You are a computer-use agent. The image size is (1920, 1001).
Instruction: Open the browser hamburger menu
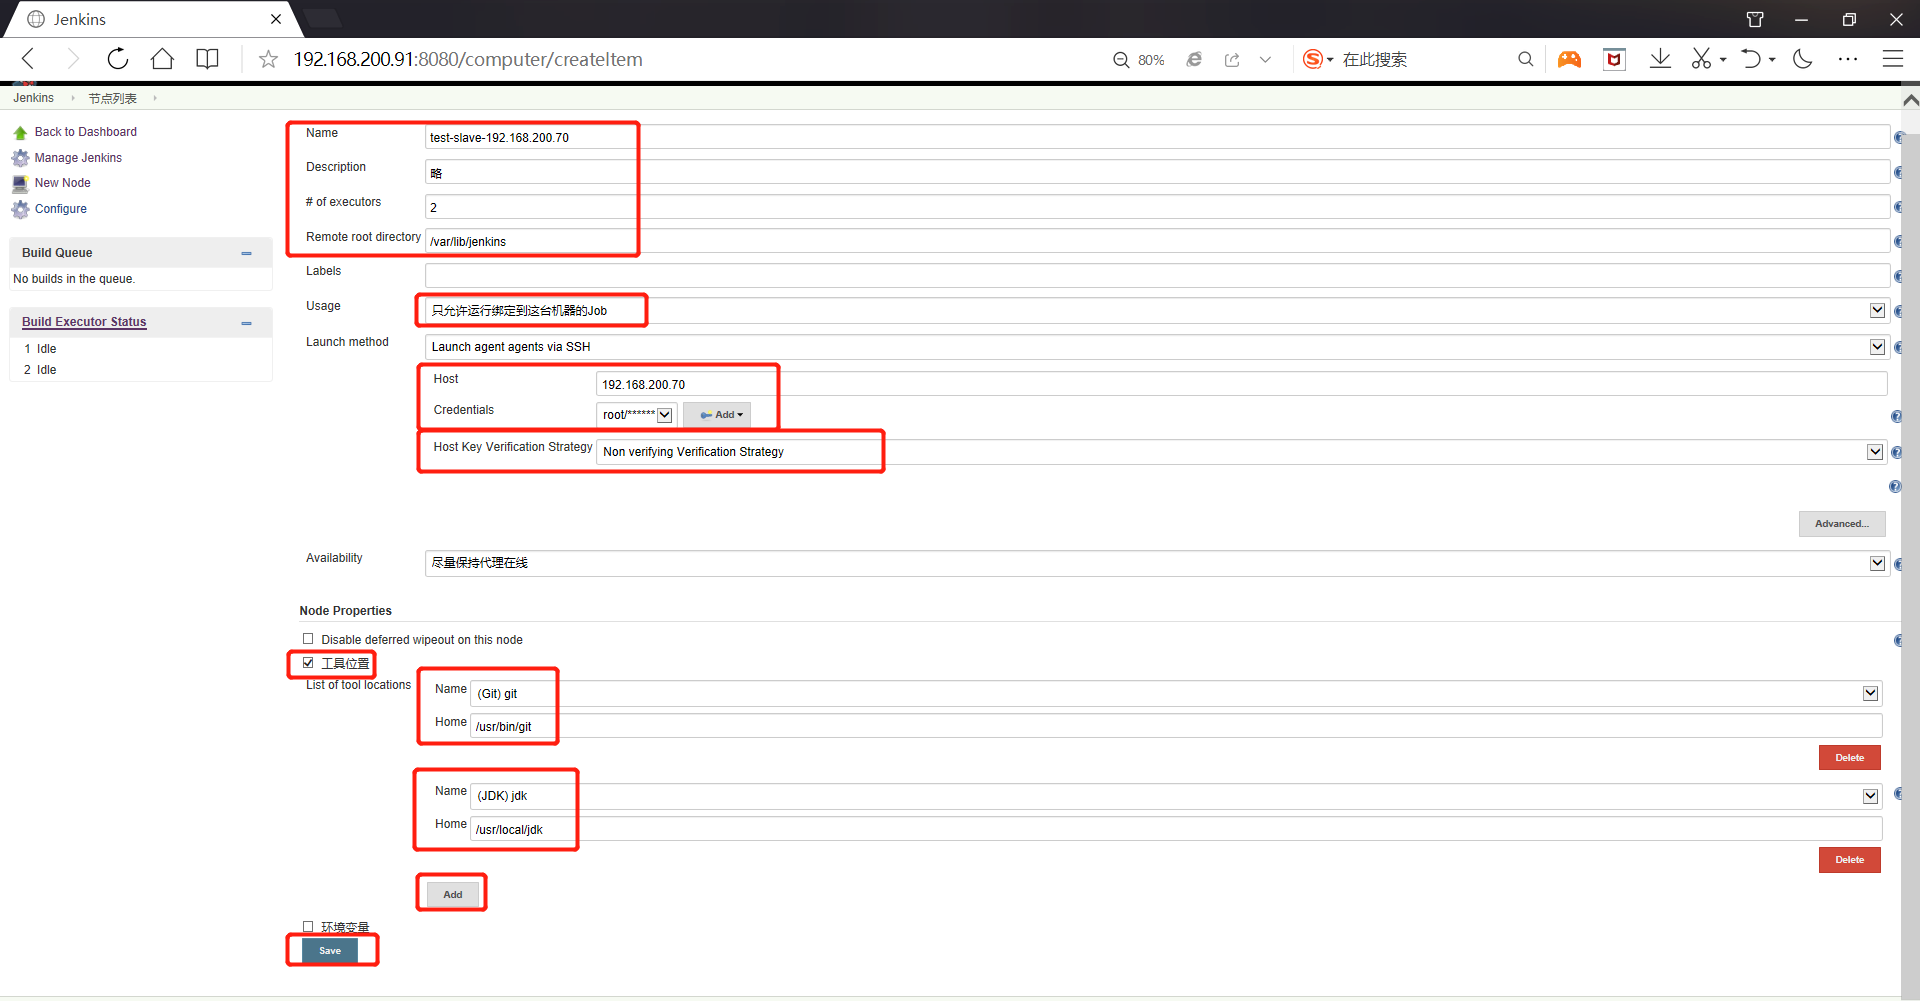pos(1893,59)
